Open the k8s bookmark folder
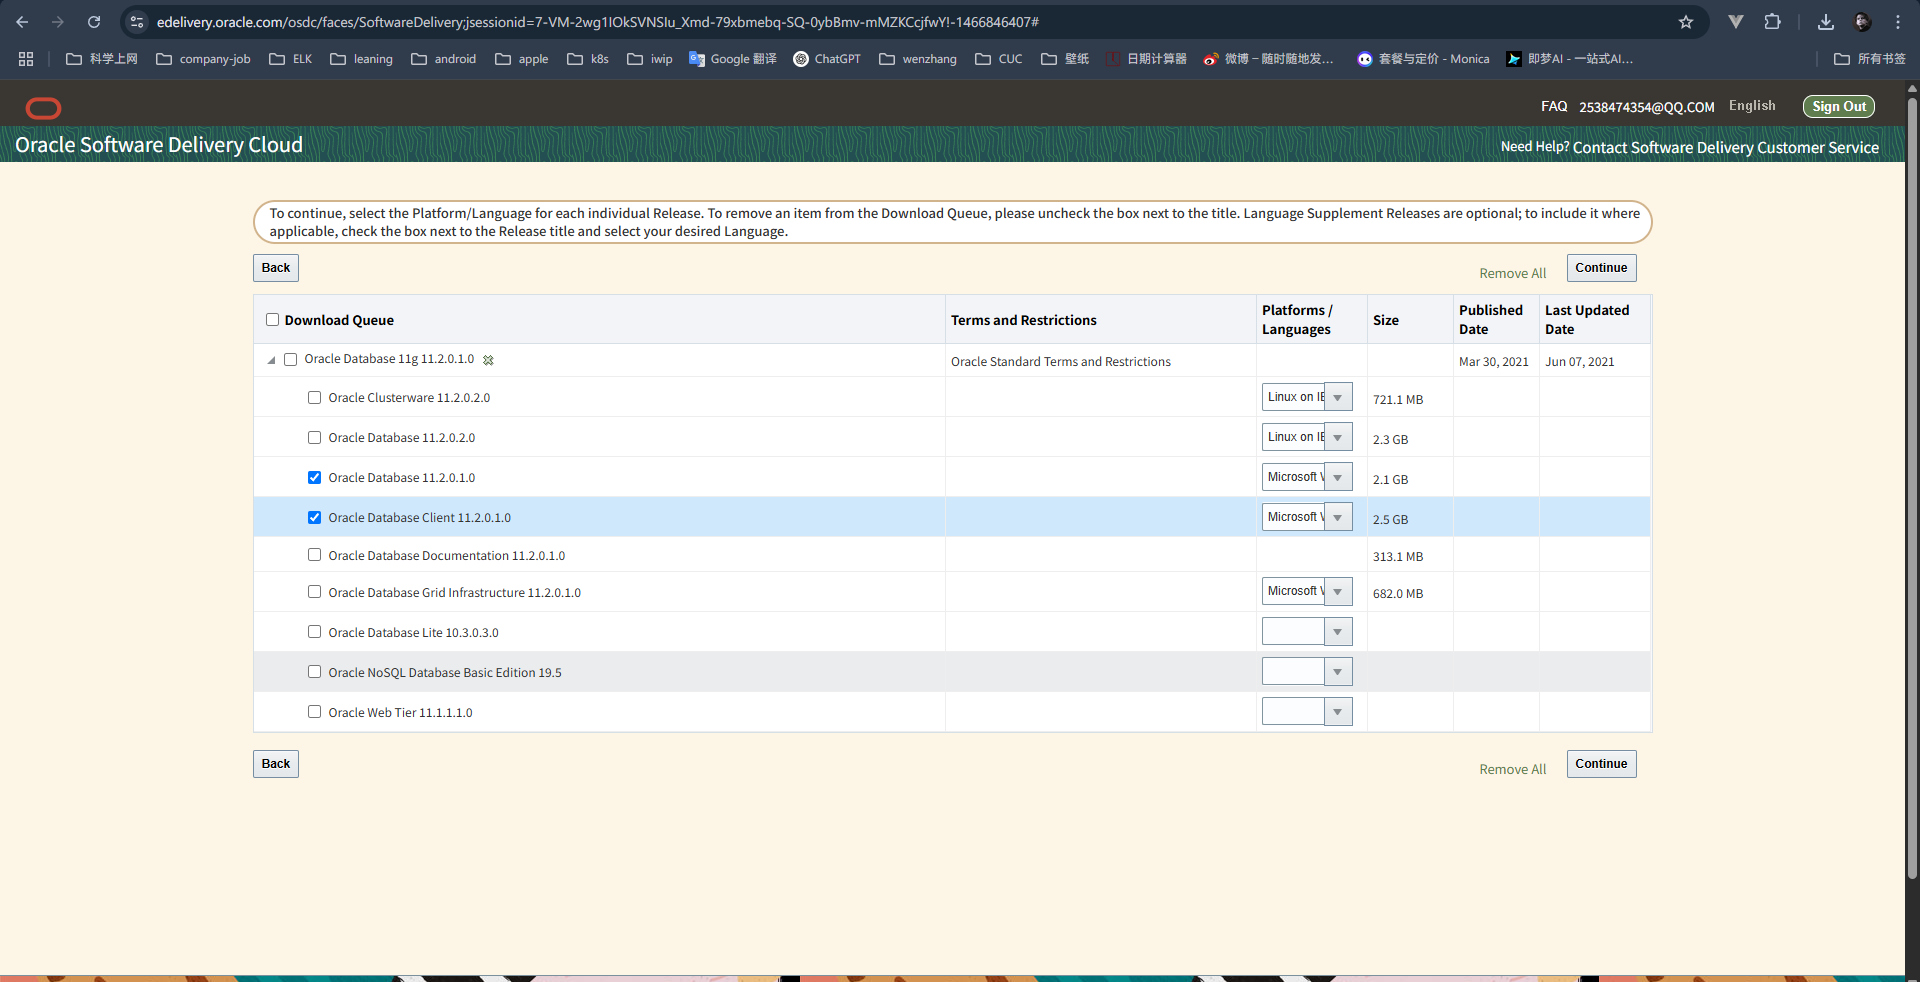Image resolution: width=1920 pixels, height=982 pixels. (x=588, y=59)
